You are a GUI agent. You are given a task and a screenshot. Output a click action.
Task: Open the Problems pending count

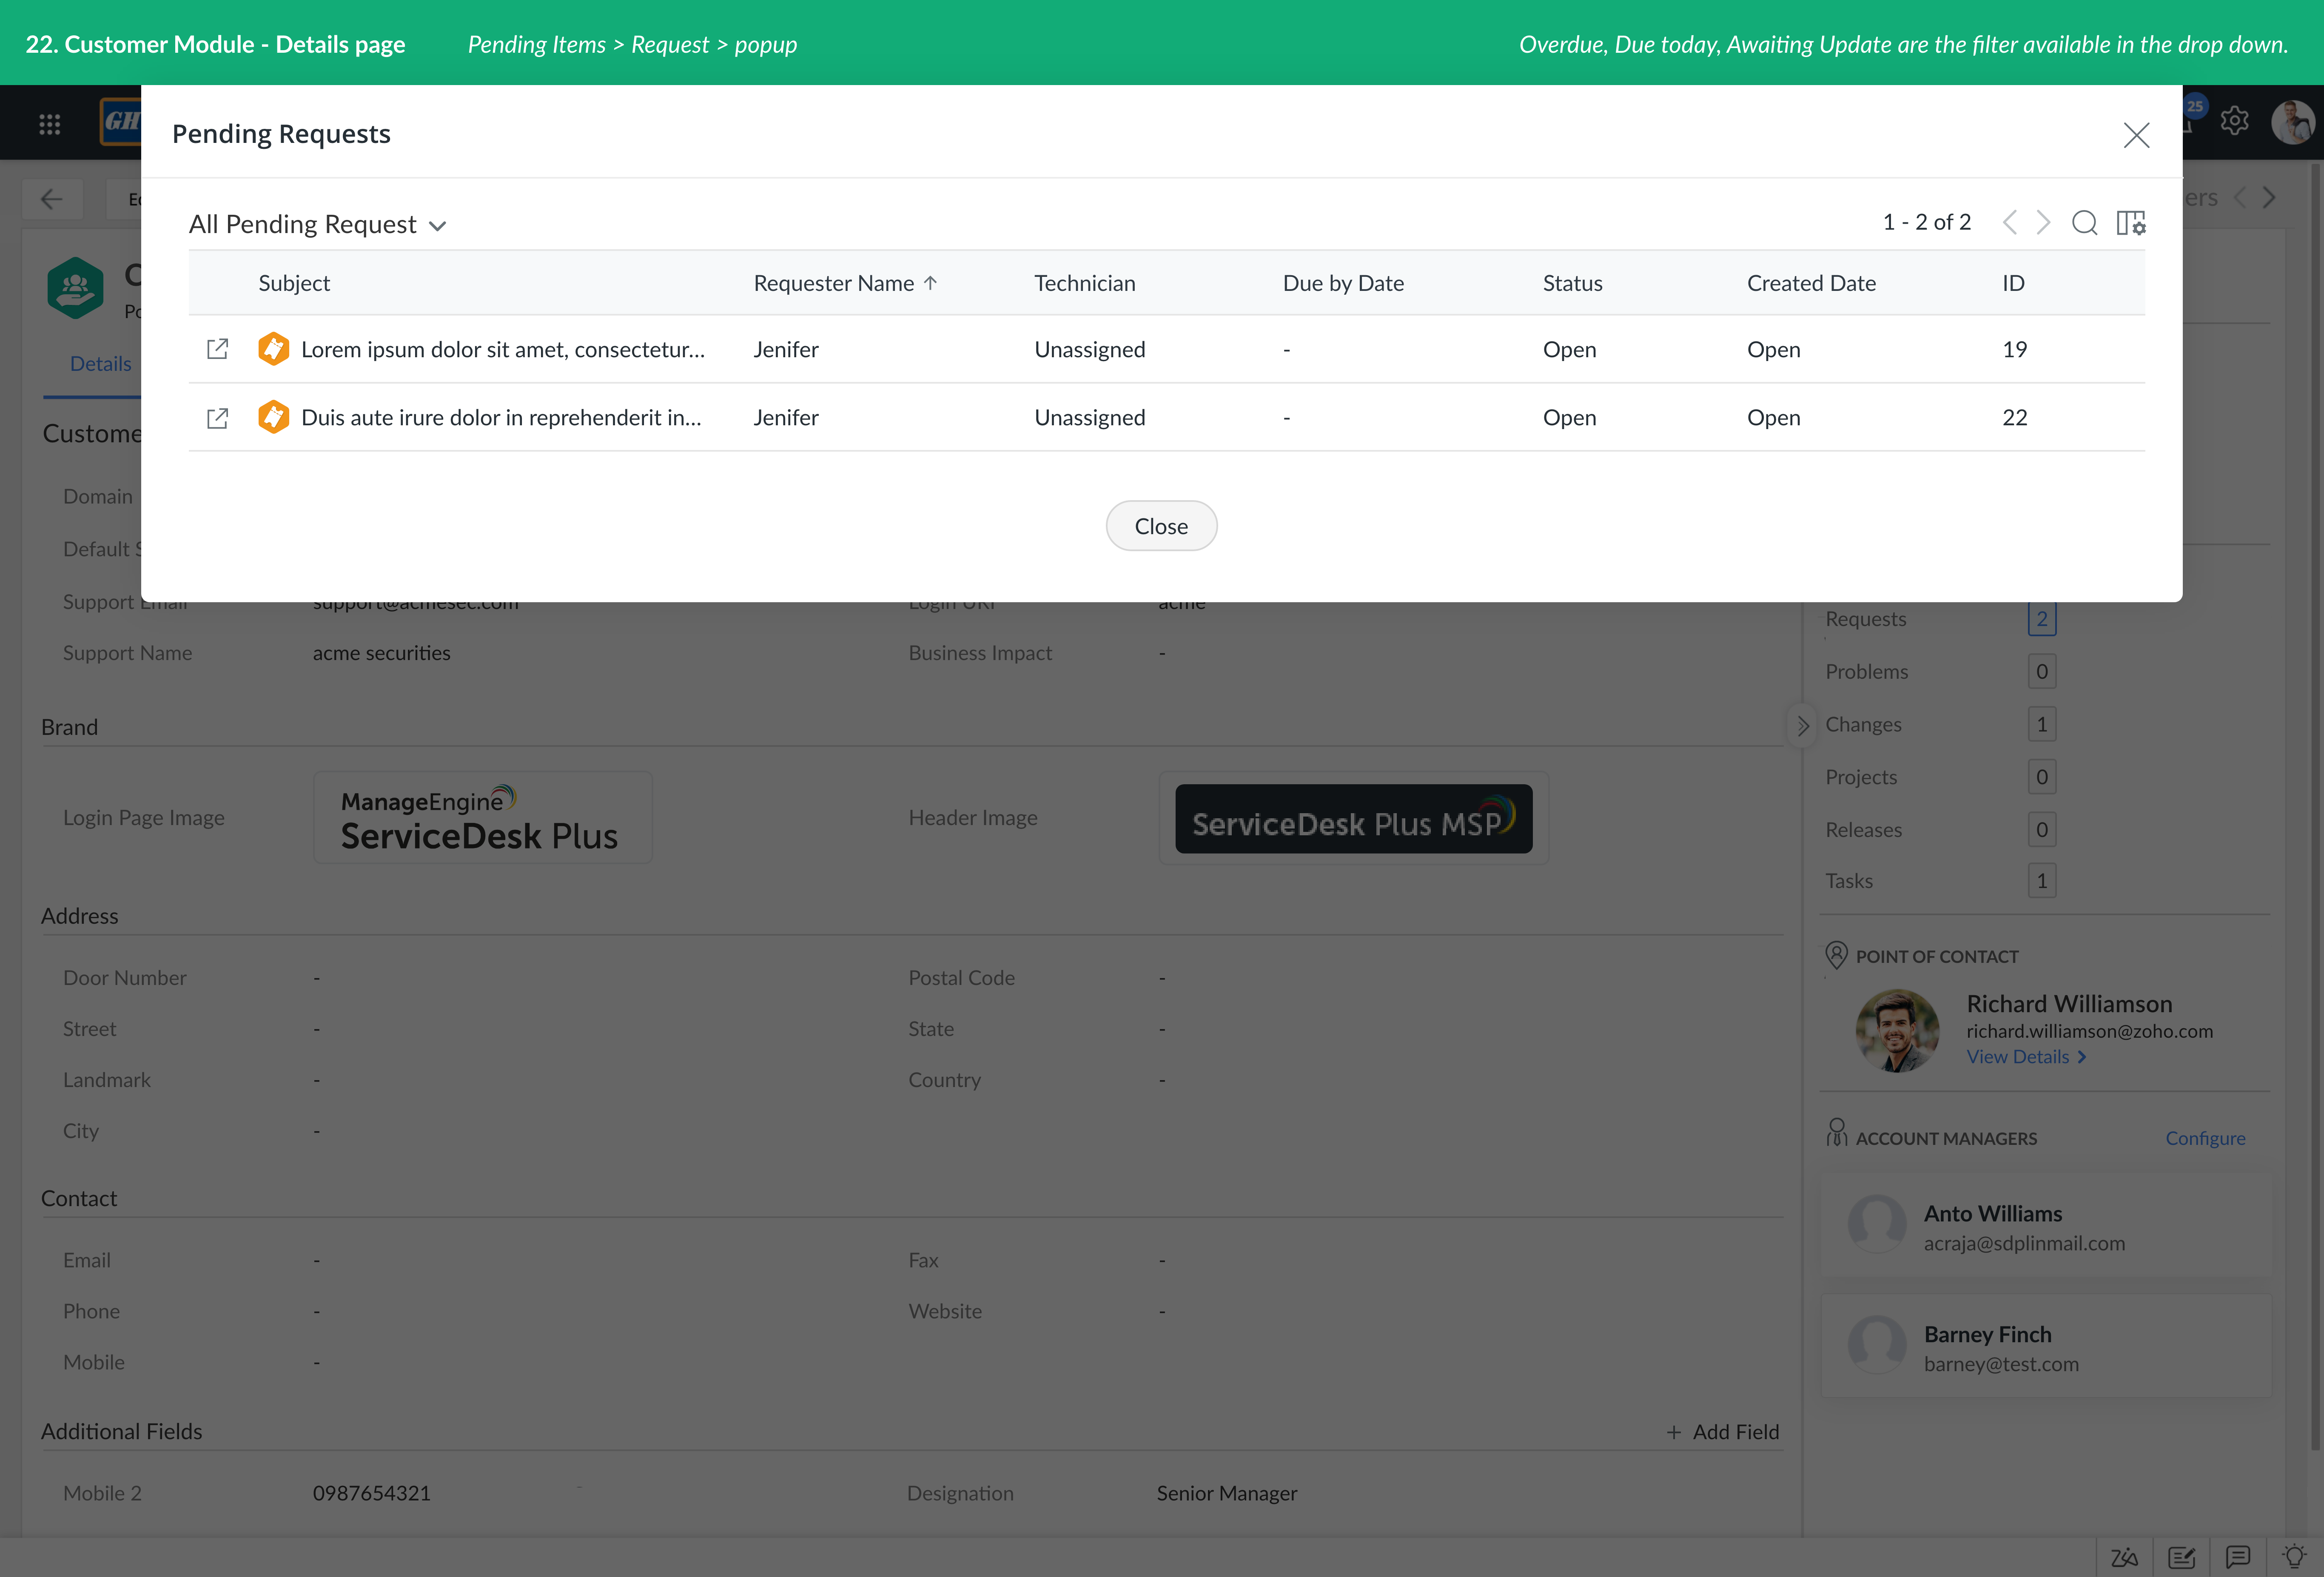pyautogui.click(x=2041, y=672)
